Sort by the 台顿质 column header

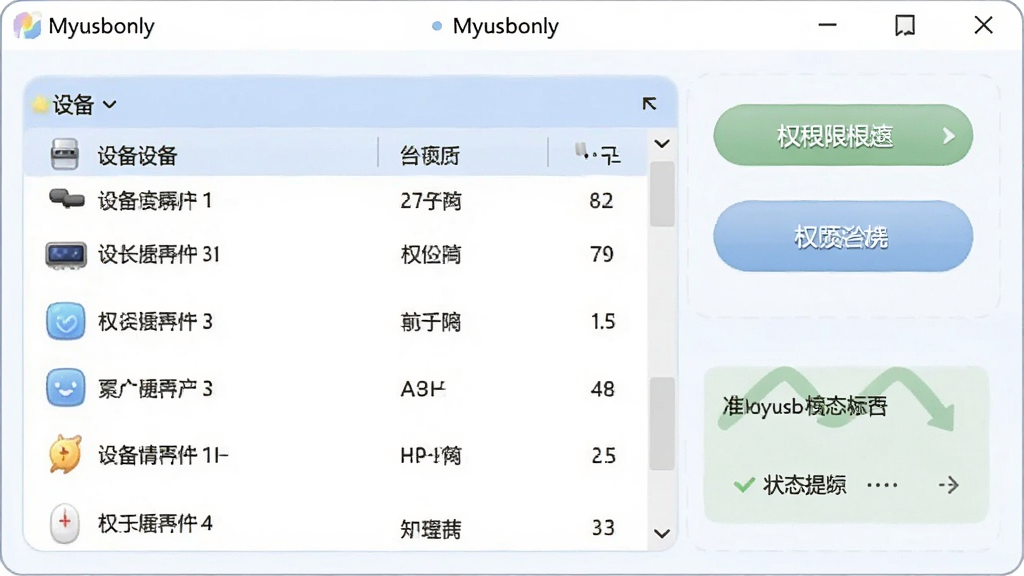(x=430, y=155)
